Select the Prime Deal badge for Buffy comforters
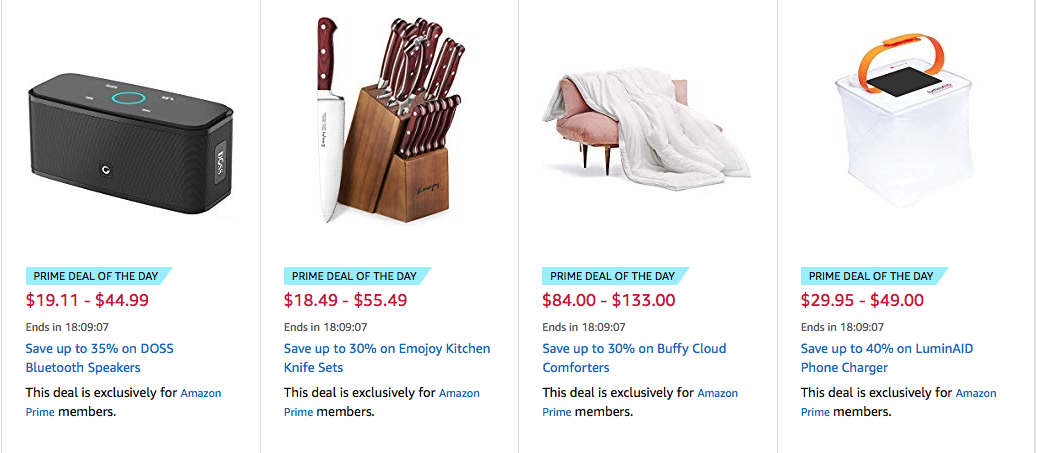Screen dimensions: 1037x453 coord(615,276)
